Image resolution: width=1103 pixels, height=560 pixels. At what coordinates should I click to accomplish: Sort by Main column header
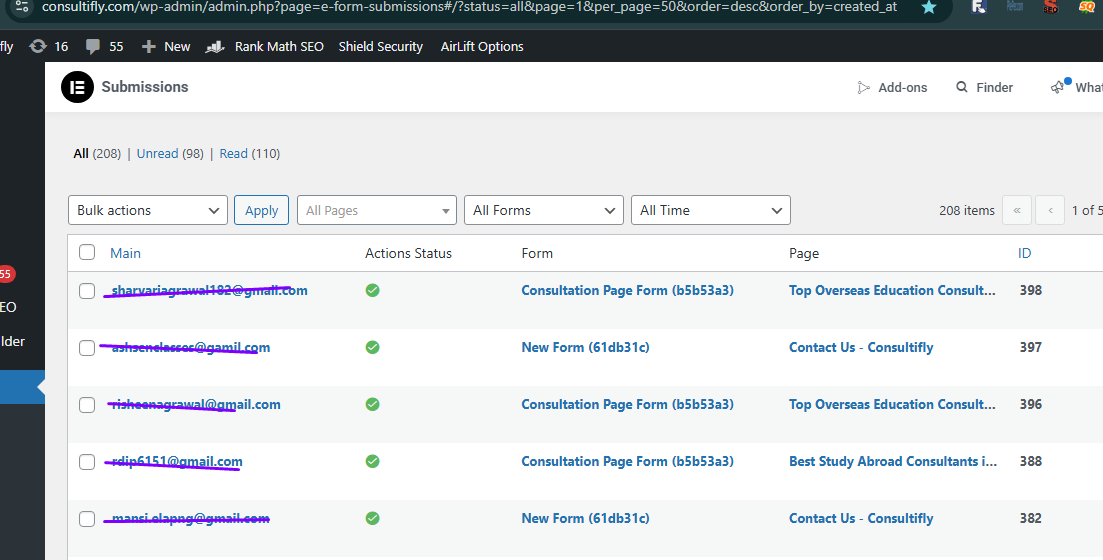[x=125, y=253]
